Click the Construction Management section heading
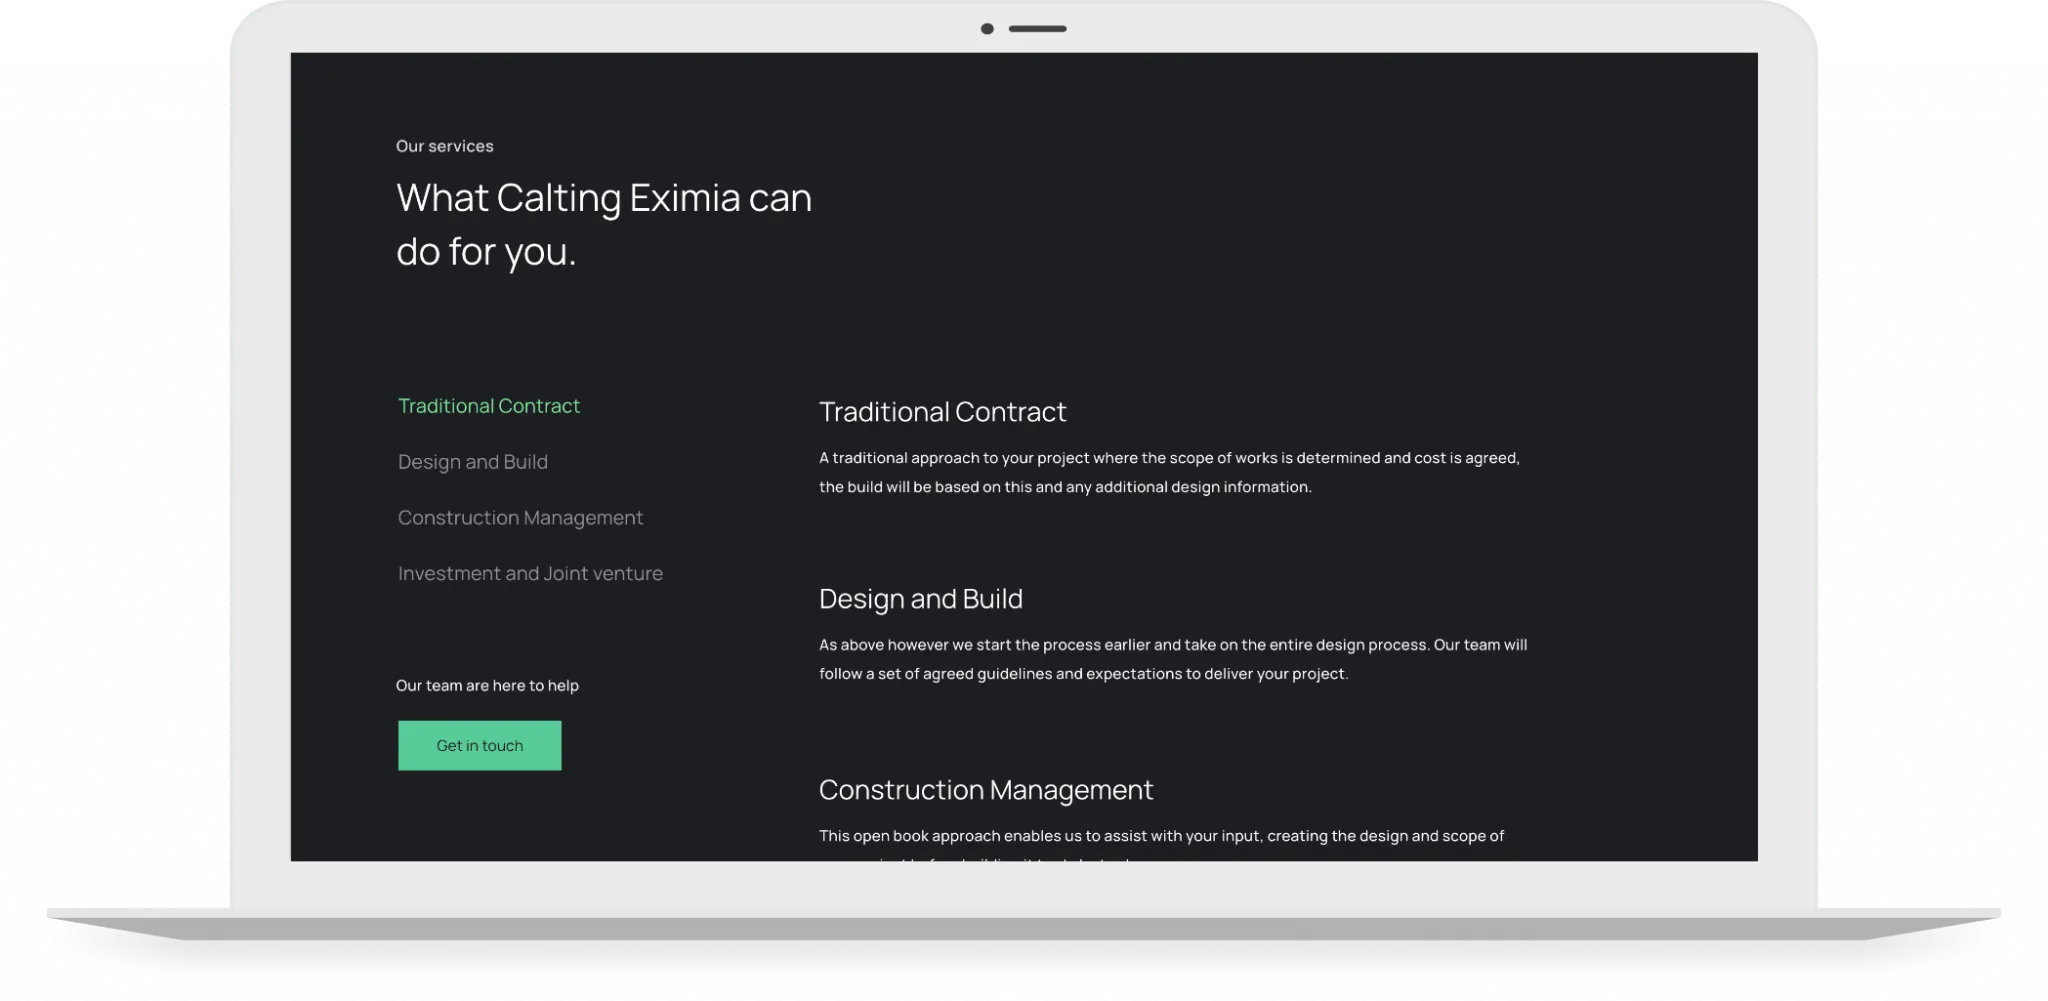Image resolution: width=2048 pixels, height=1001 pixels. [985, 790]
